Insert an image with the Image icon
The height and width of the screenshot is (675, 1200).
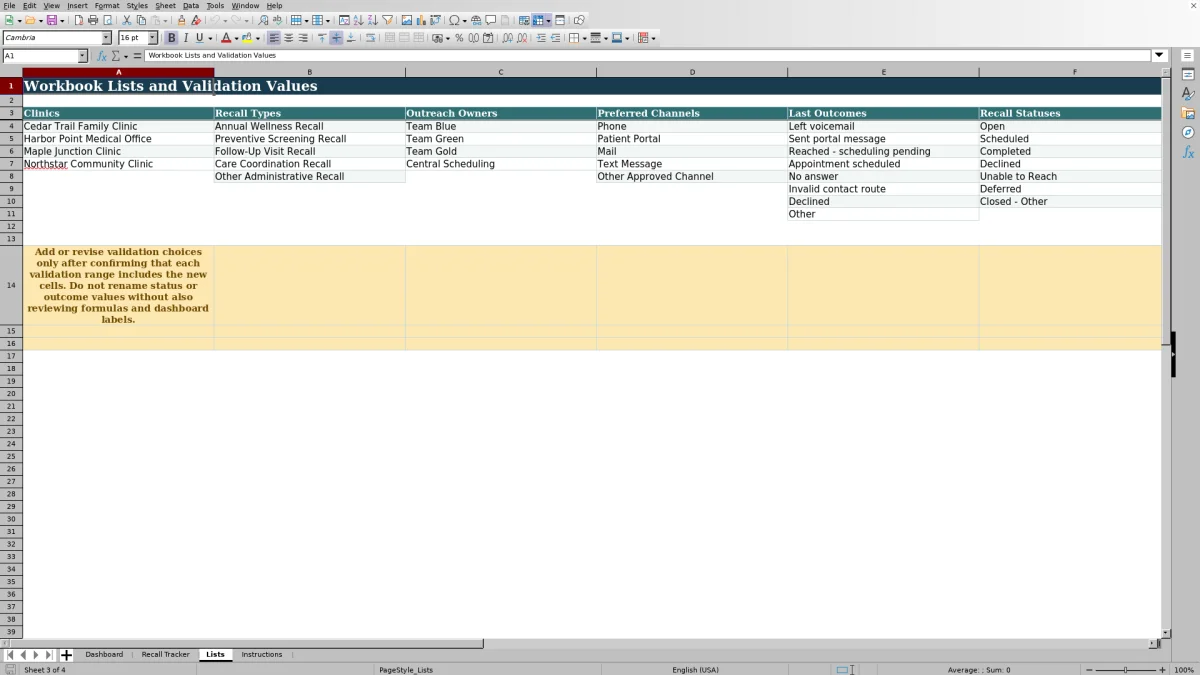pyautogui.click(x=407, y=20)
